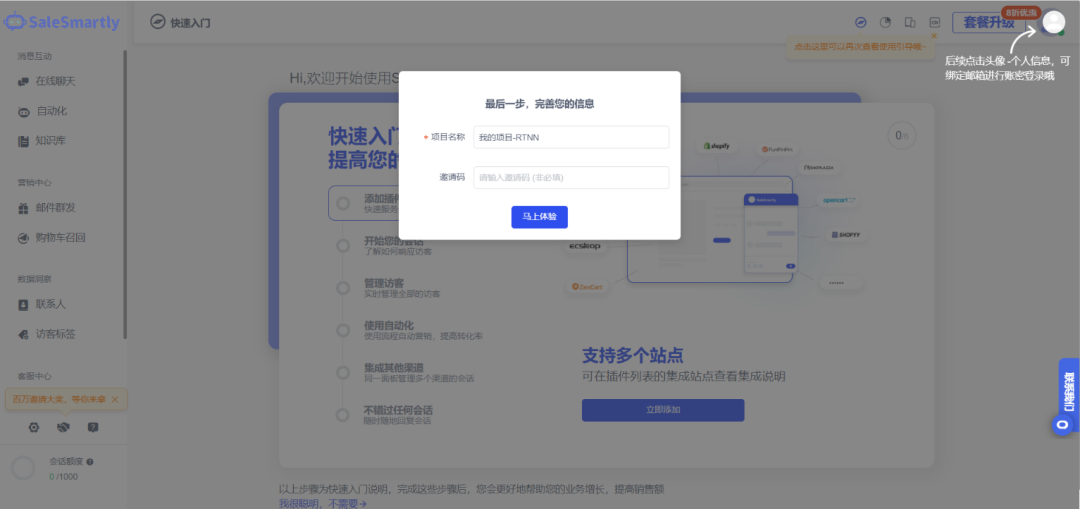Image resolution: width=1080 pixels, height=509 pixels.
Task: Open the settings gear icon in sidebar
Action: 34,427
